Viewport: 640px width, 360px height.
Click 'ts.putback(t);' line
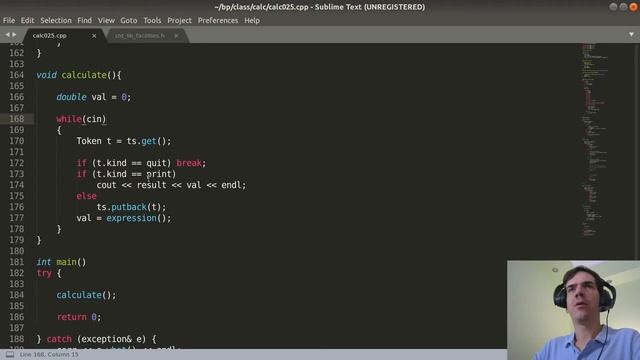131,207
